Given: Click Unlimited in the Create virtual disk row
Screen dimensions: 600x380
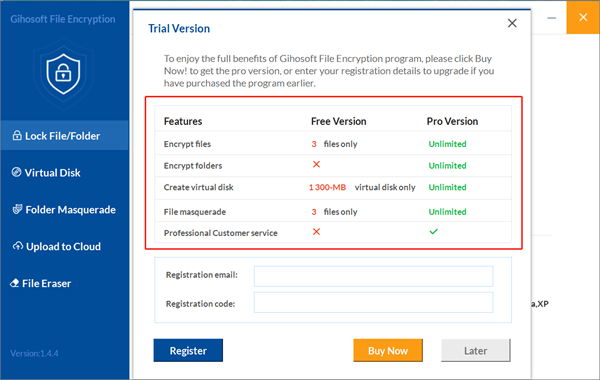Looking at the screenshot, I should (x=447, y=187).
